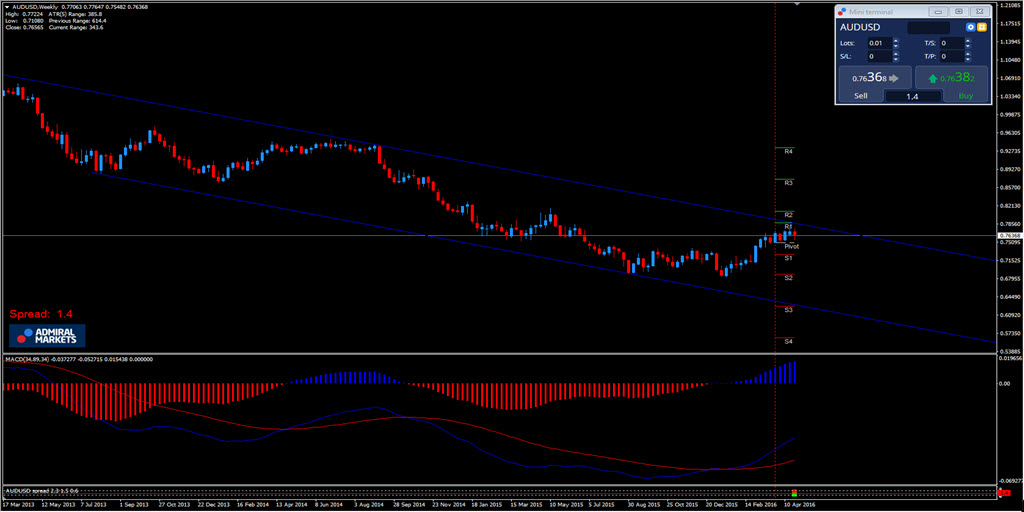Click the yellow grid icon in Mini terminal

982,28
